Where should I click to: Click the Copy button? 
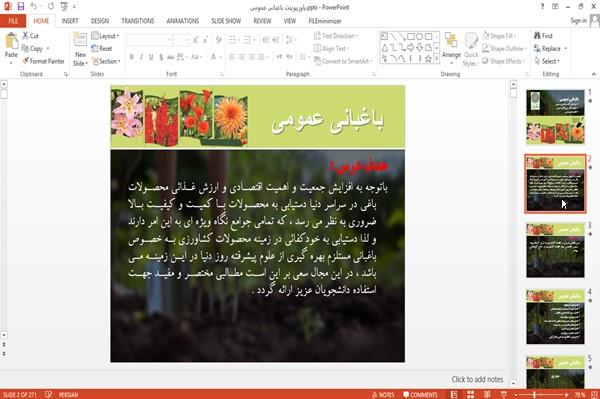[33, 49]
